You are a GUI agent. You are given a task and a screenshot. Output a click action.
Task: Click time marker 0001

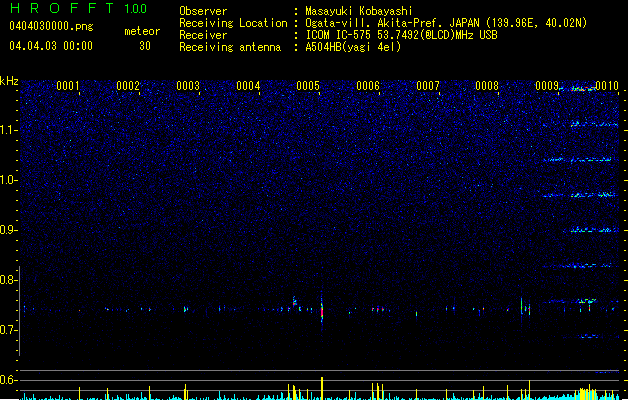pos(68,86)
